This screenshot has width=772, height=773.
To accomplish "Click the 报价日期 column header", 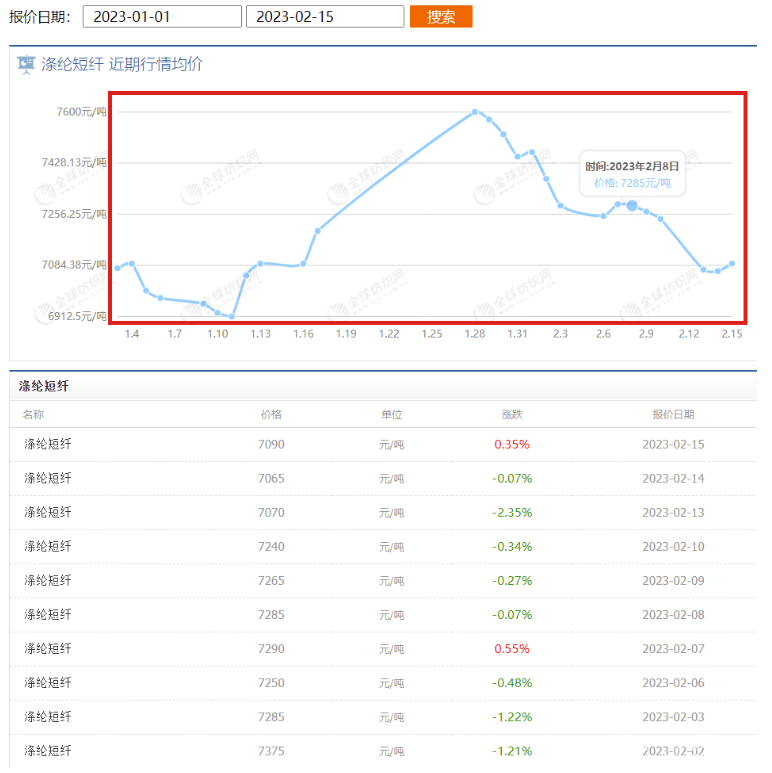I will 672,414.
